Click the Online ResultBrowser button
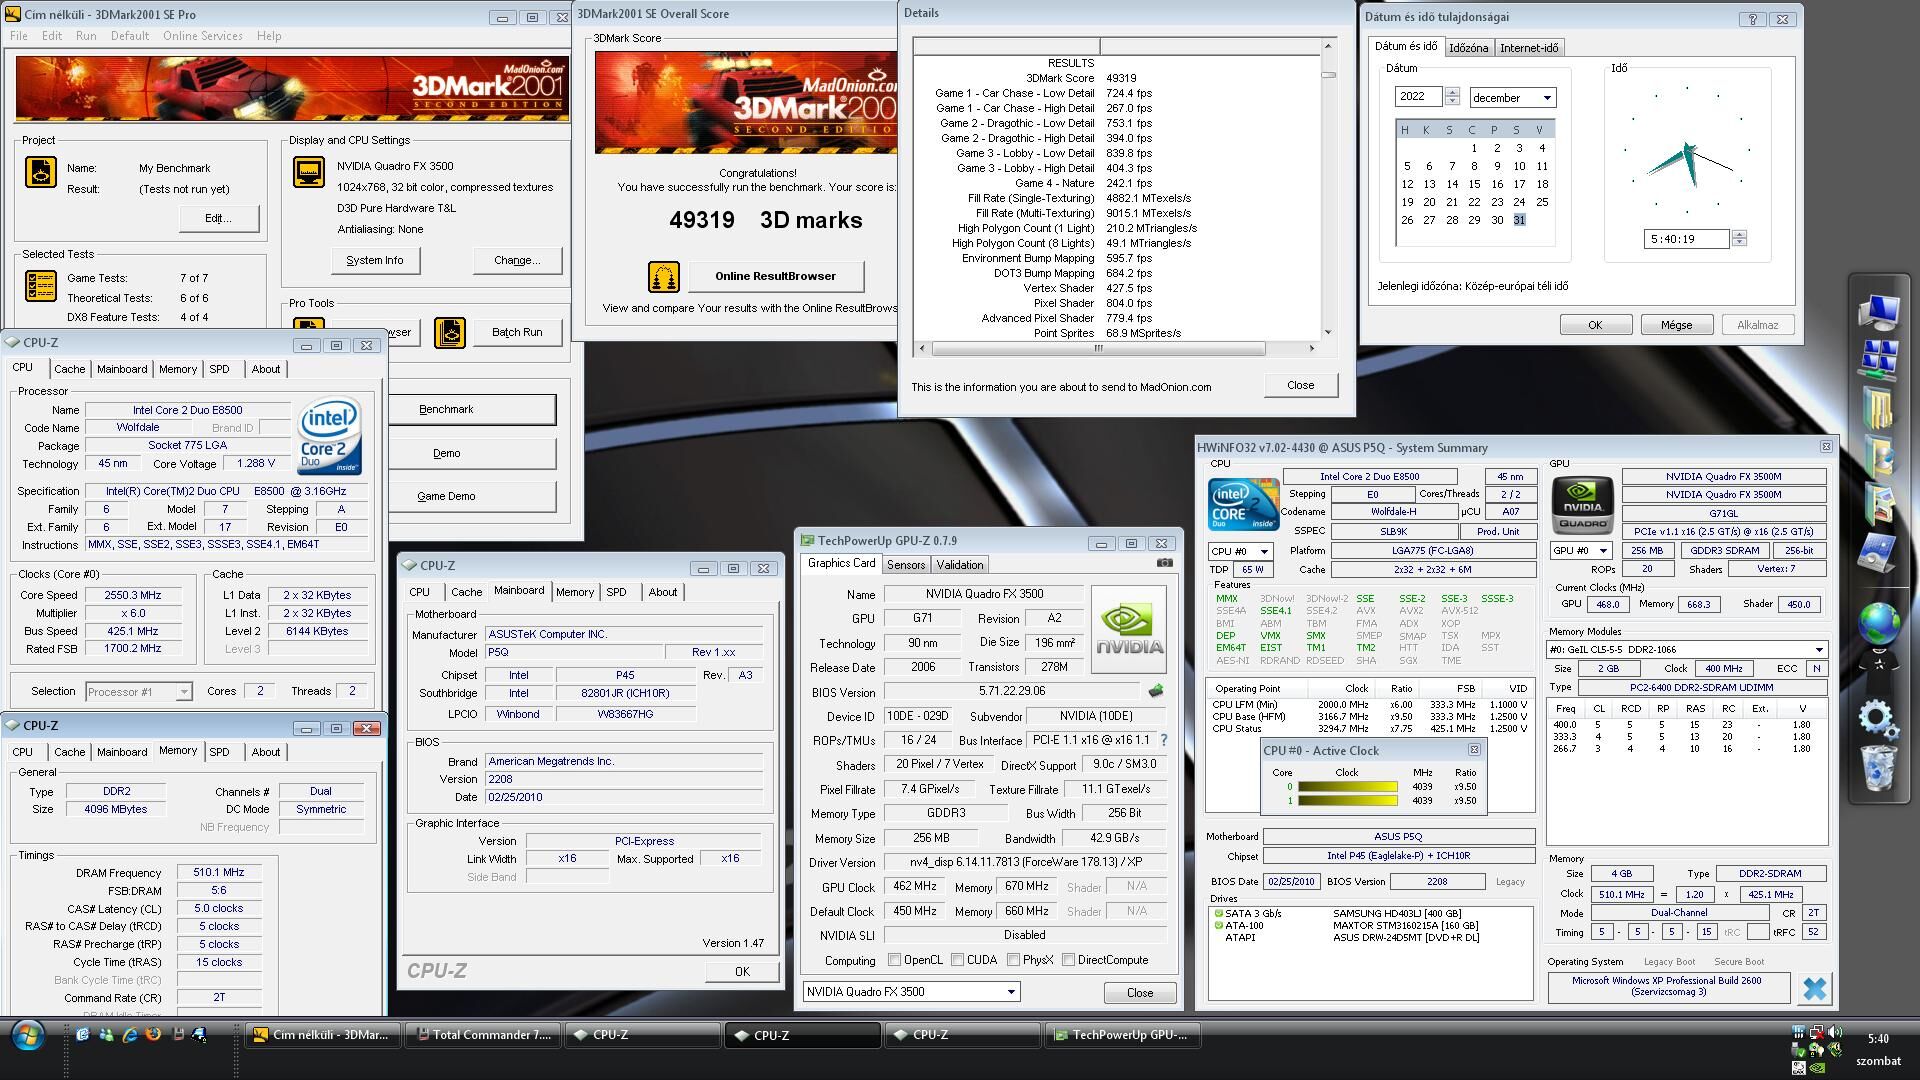Screen dimensions: 1920x1080 (775, 276)
